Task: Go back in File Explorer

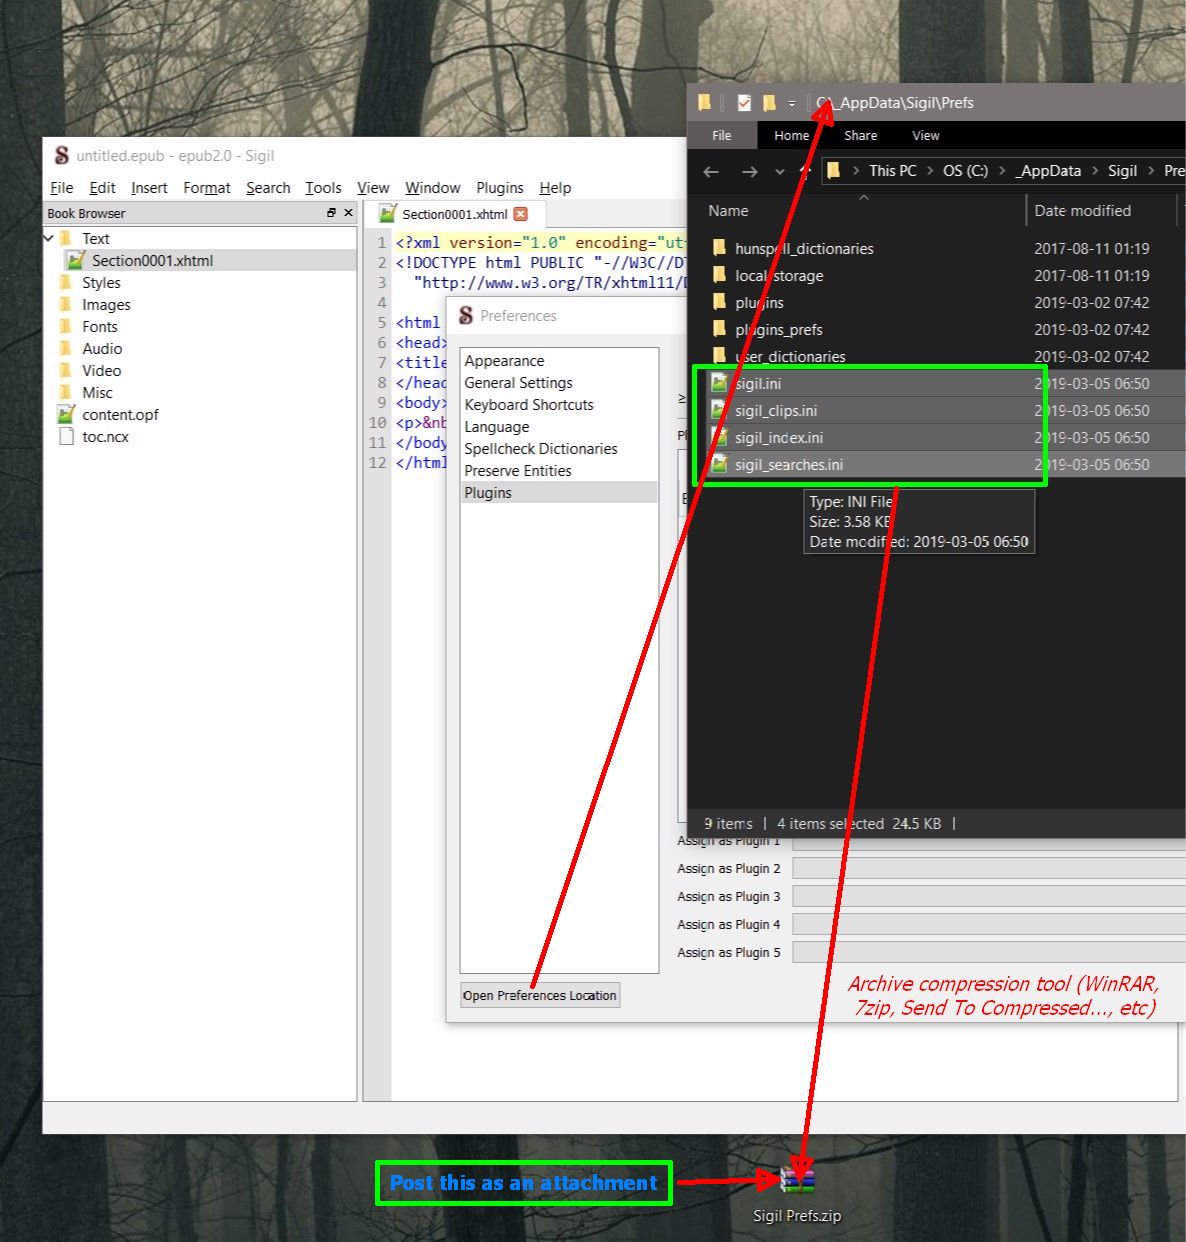Action: tap(711, 171)
